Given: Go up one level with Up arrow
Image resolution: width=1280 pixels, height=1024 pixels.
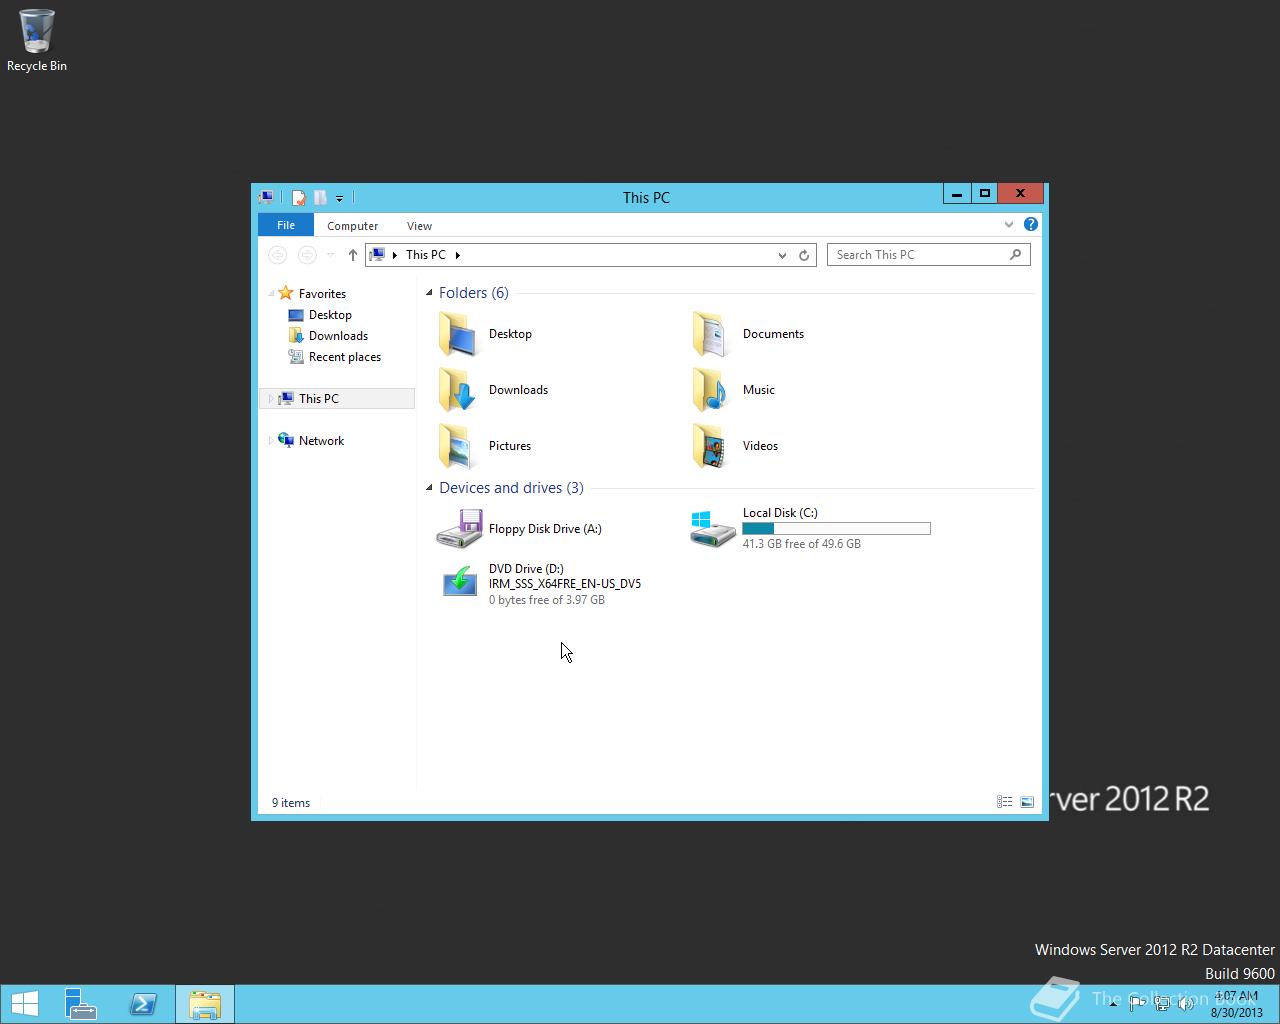Looking at the screenshot, I should point(352,255).
